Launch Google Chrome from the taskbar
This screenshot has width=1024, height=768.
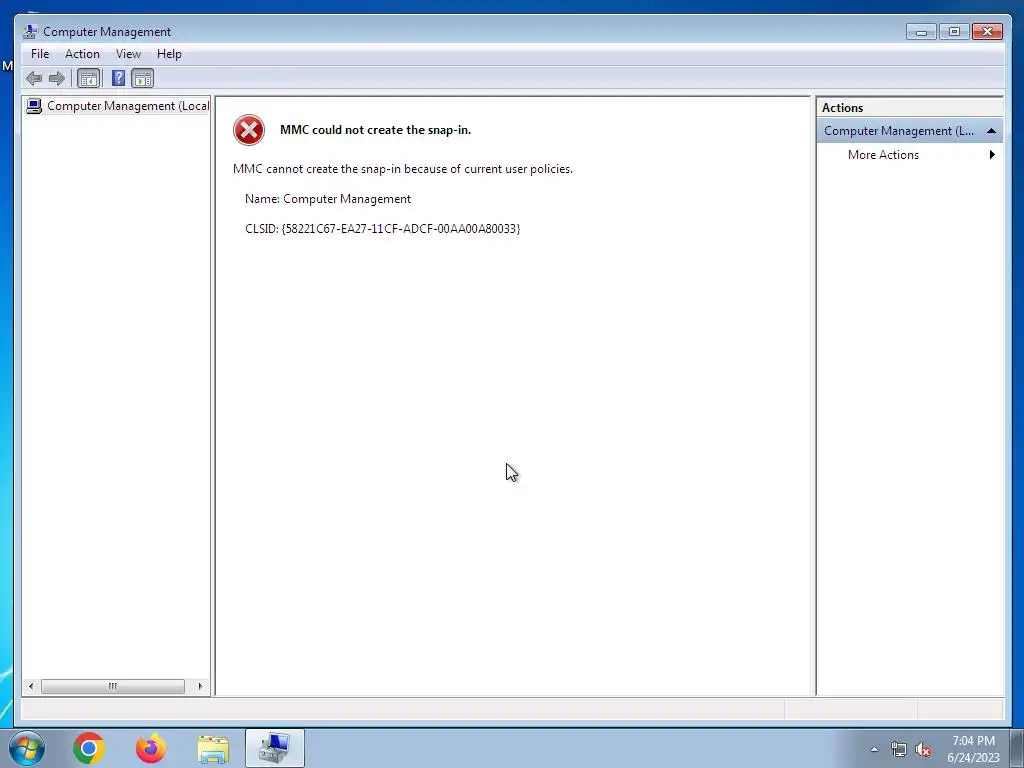(x=89, y=748)
